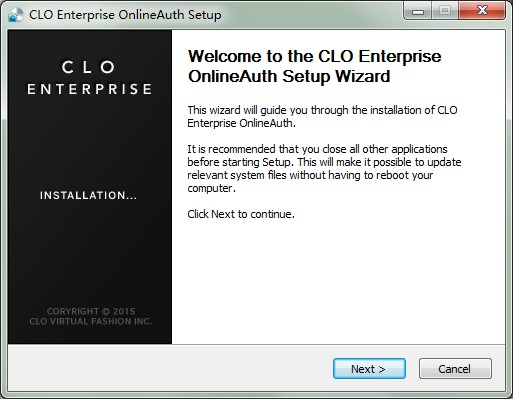Click the OnlineAuth Setup Wizard heading line
The height and width of the screenshot is (399, 513).
pyautogui.click(x=289, y=76)
